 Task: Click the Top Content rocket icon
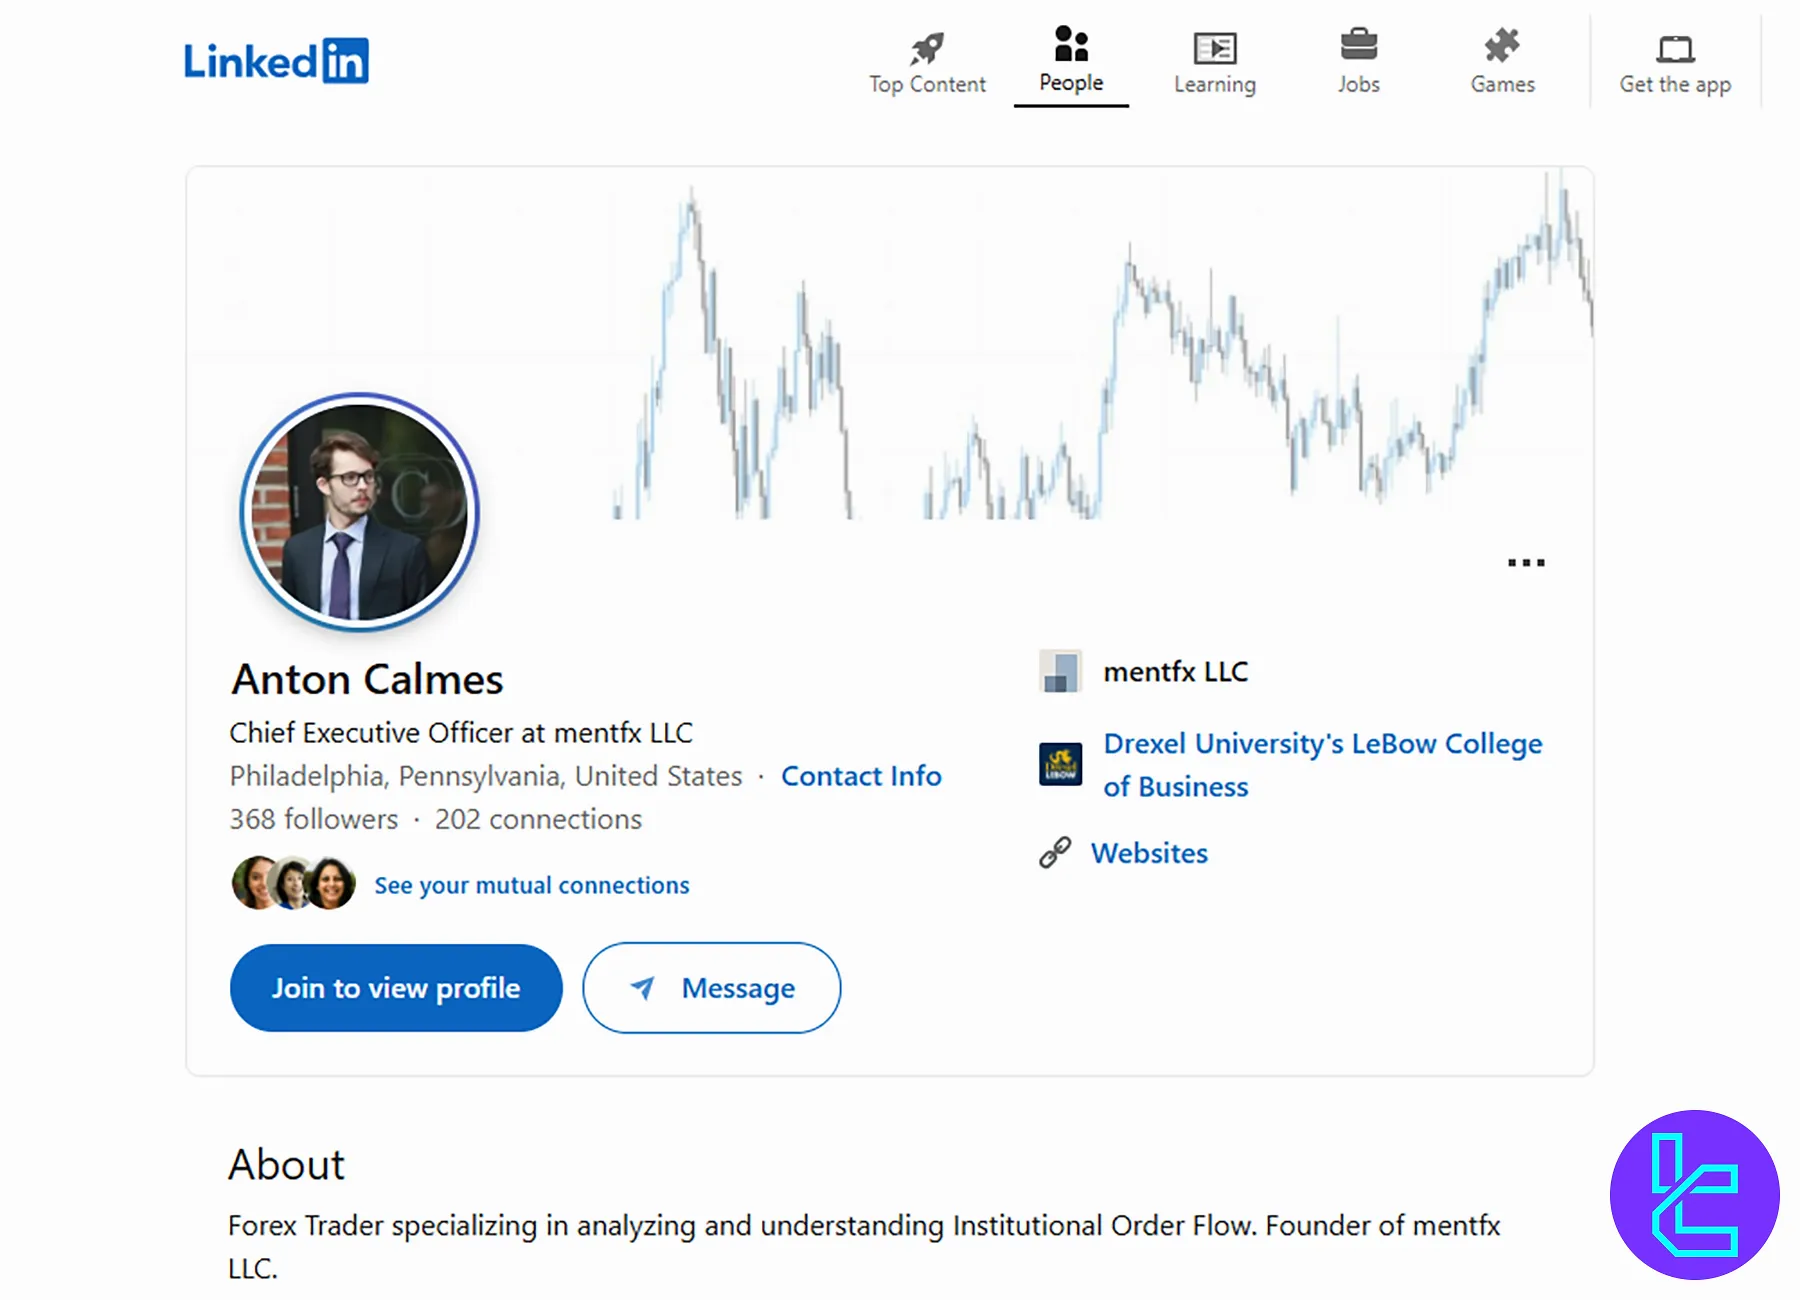click(x=926, y=45)
